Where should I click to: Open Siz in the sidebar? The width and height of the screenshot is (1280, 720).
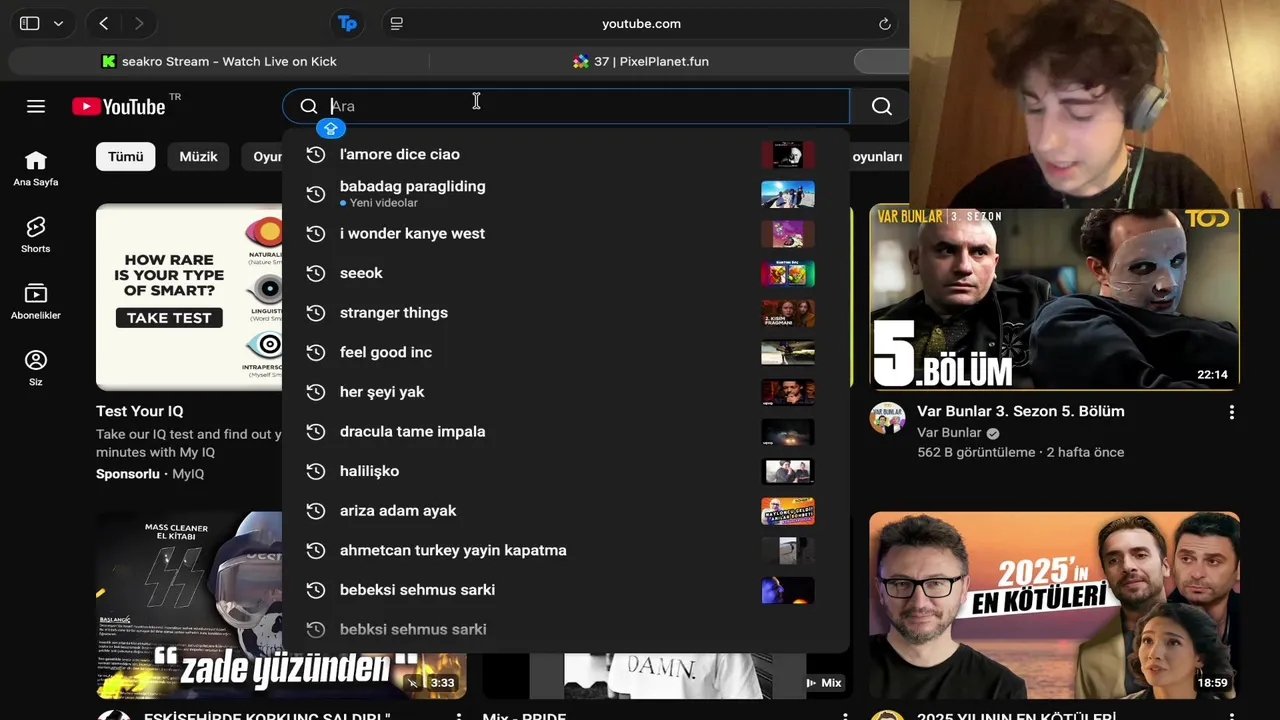click(x=36, y=367)
